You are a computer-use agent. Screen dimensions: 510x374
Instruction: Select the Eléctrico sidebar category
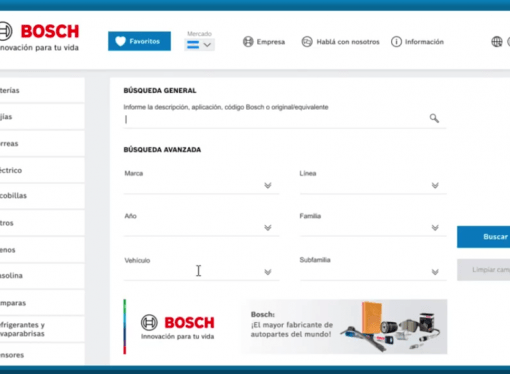(42, 170)
